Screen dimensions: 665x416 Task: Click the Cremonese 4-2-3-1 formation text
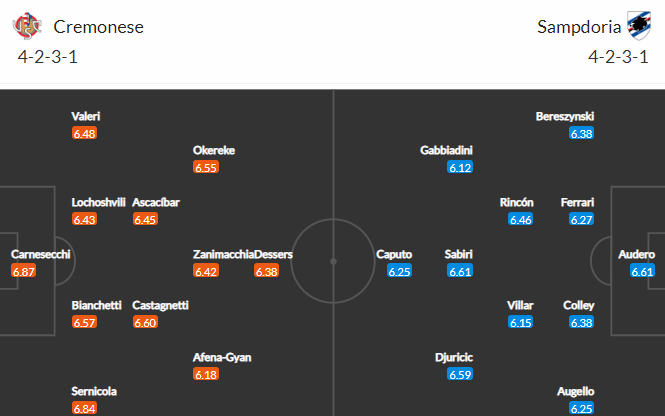tap(48, 56)
